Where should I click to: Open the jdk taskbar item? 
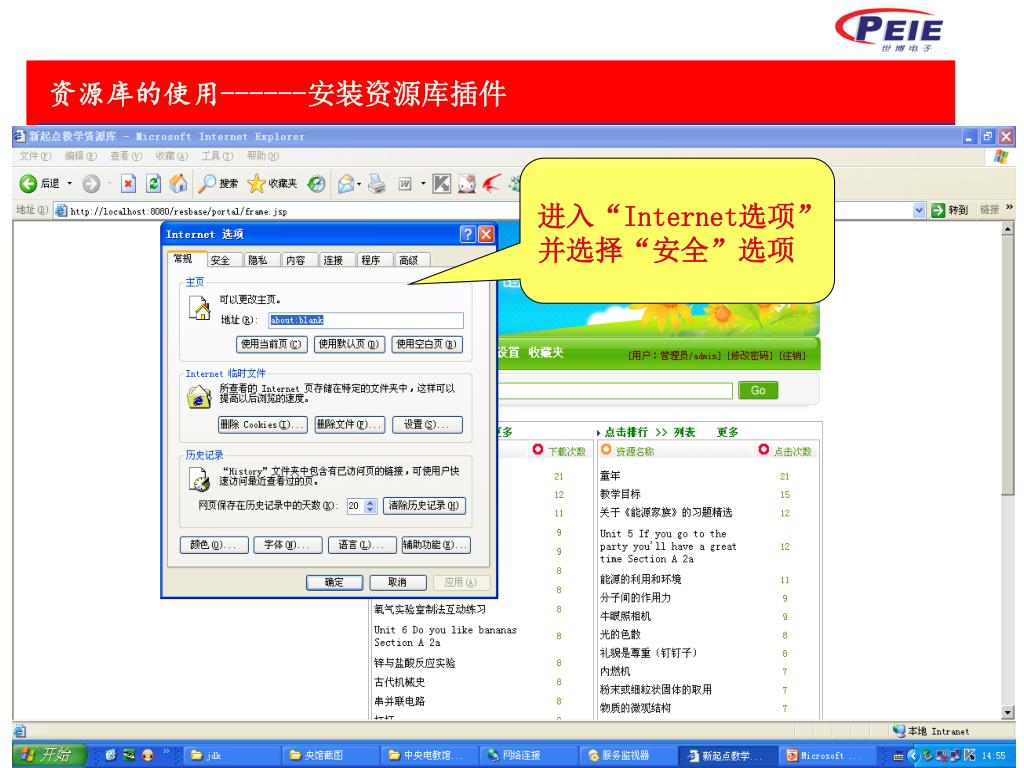232,756
